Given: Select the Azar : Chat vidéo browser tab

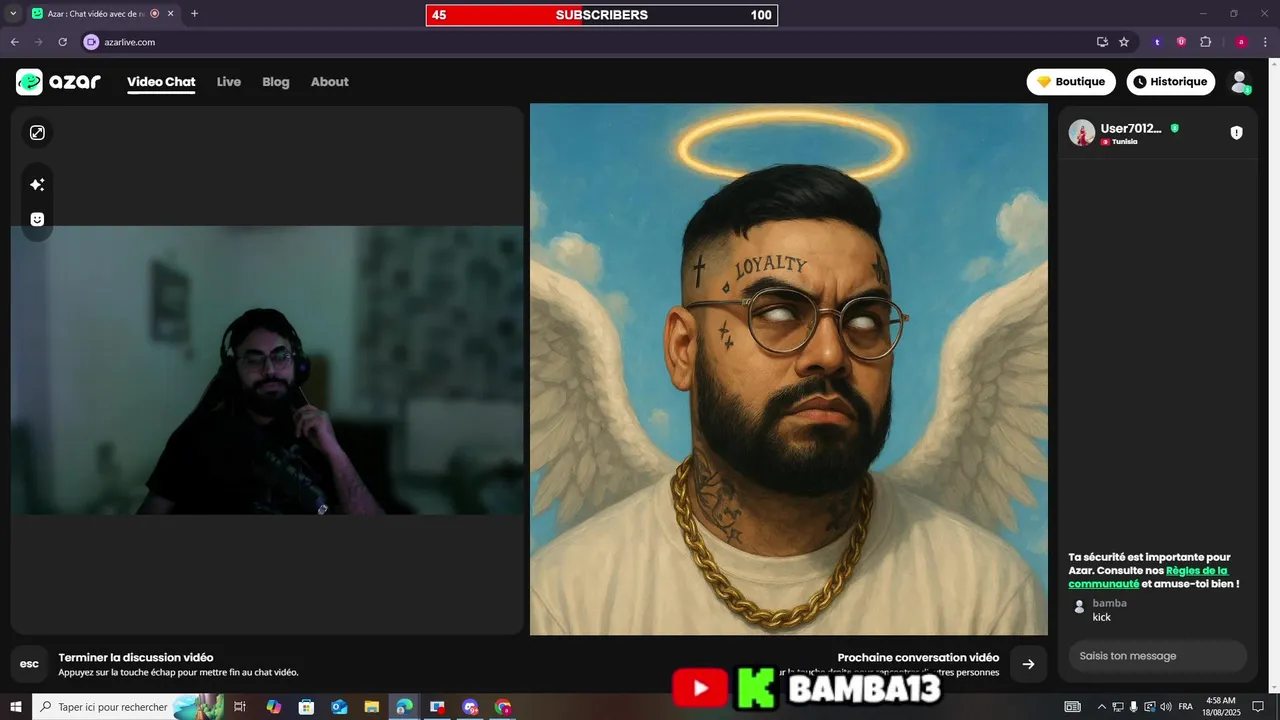Looking at the screenshot, I should pos(102,14).
